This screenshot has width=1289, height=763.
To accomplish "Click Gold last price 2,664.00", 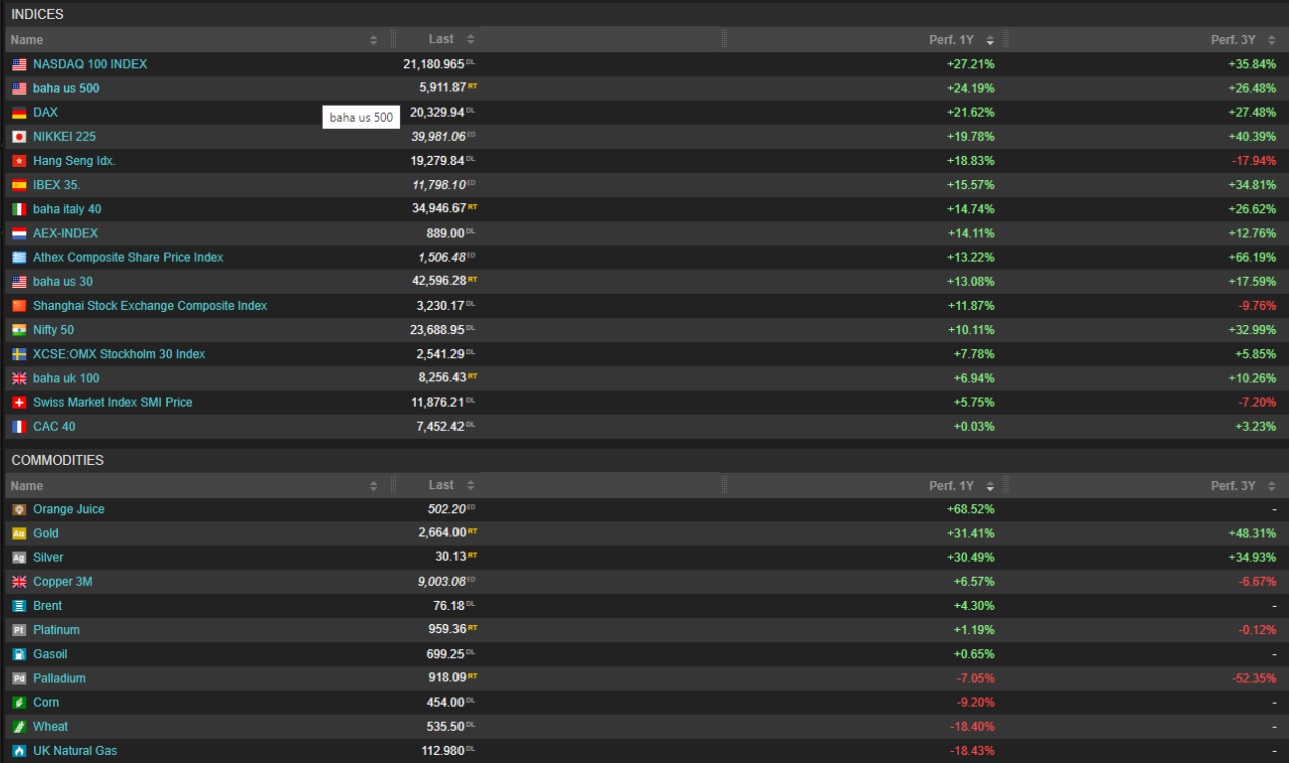I will [442, 534].
